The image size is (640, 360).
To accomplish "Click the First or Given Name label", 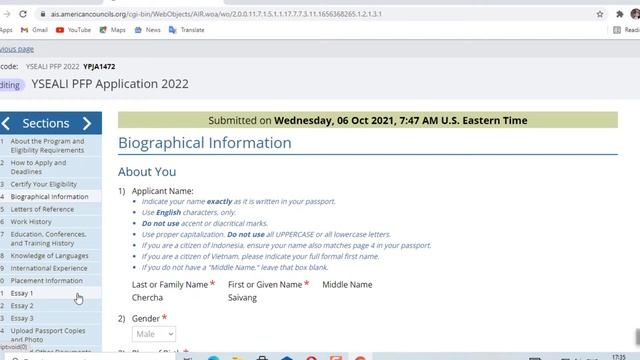I will (265, 284).
